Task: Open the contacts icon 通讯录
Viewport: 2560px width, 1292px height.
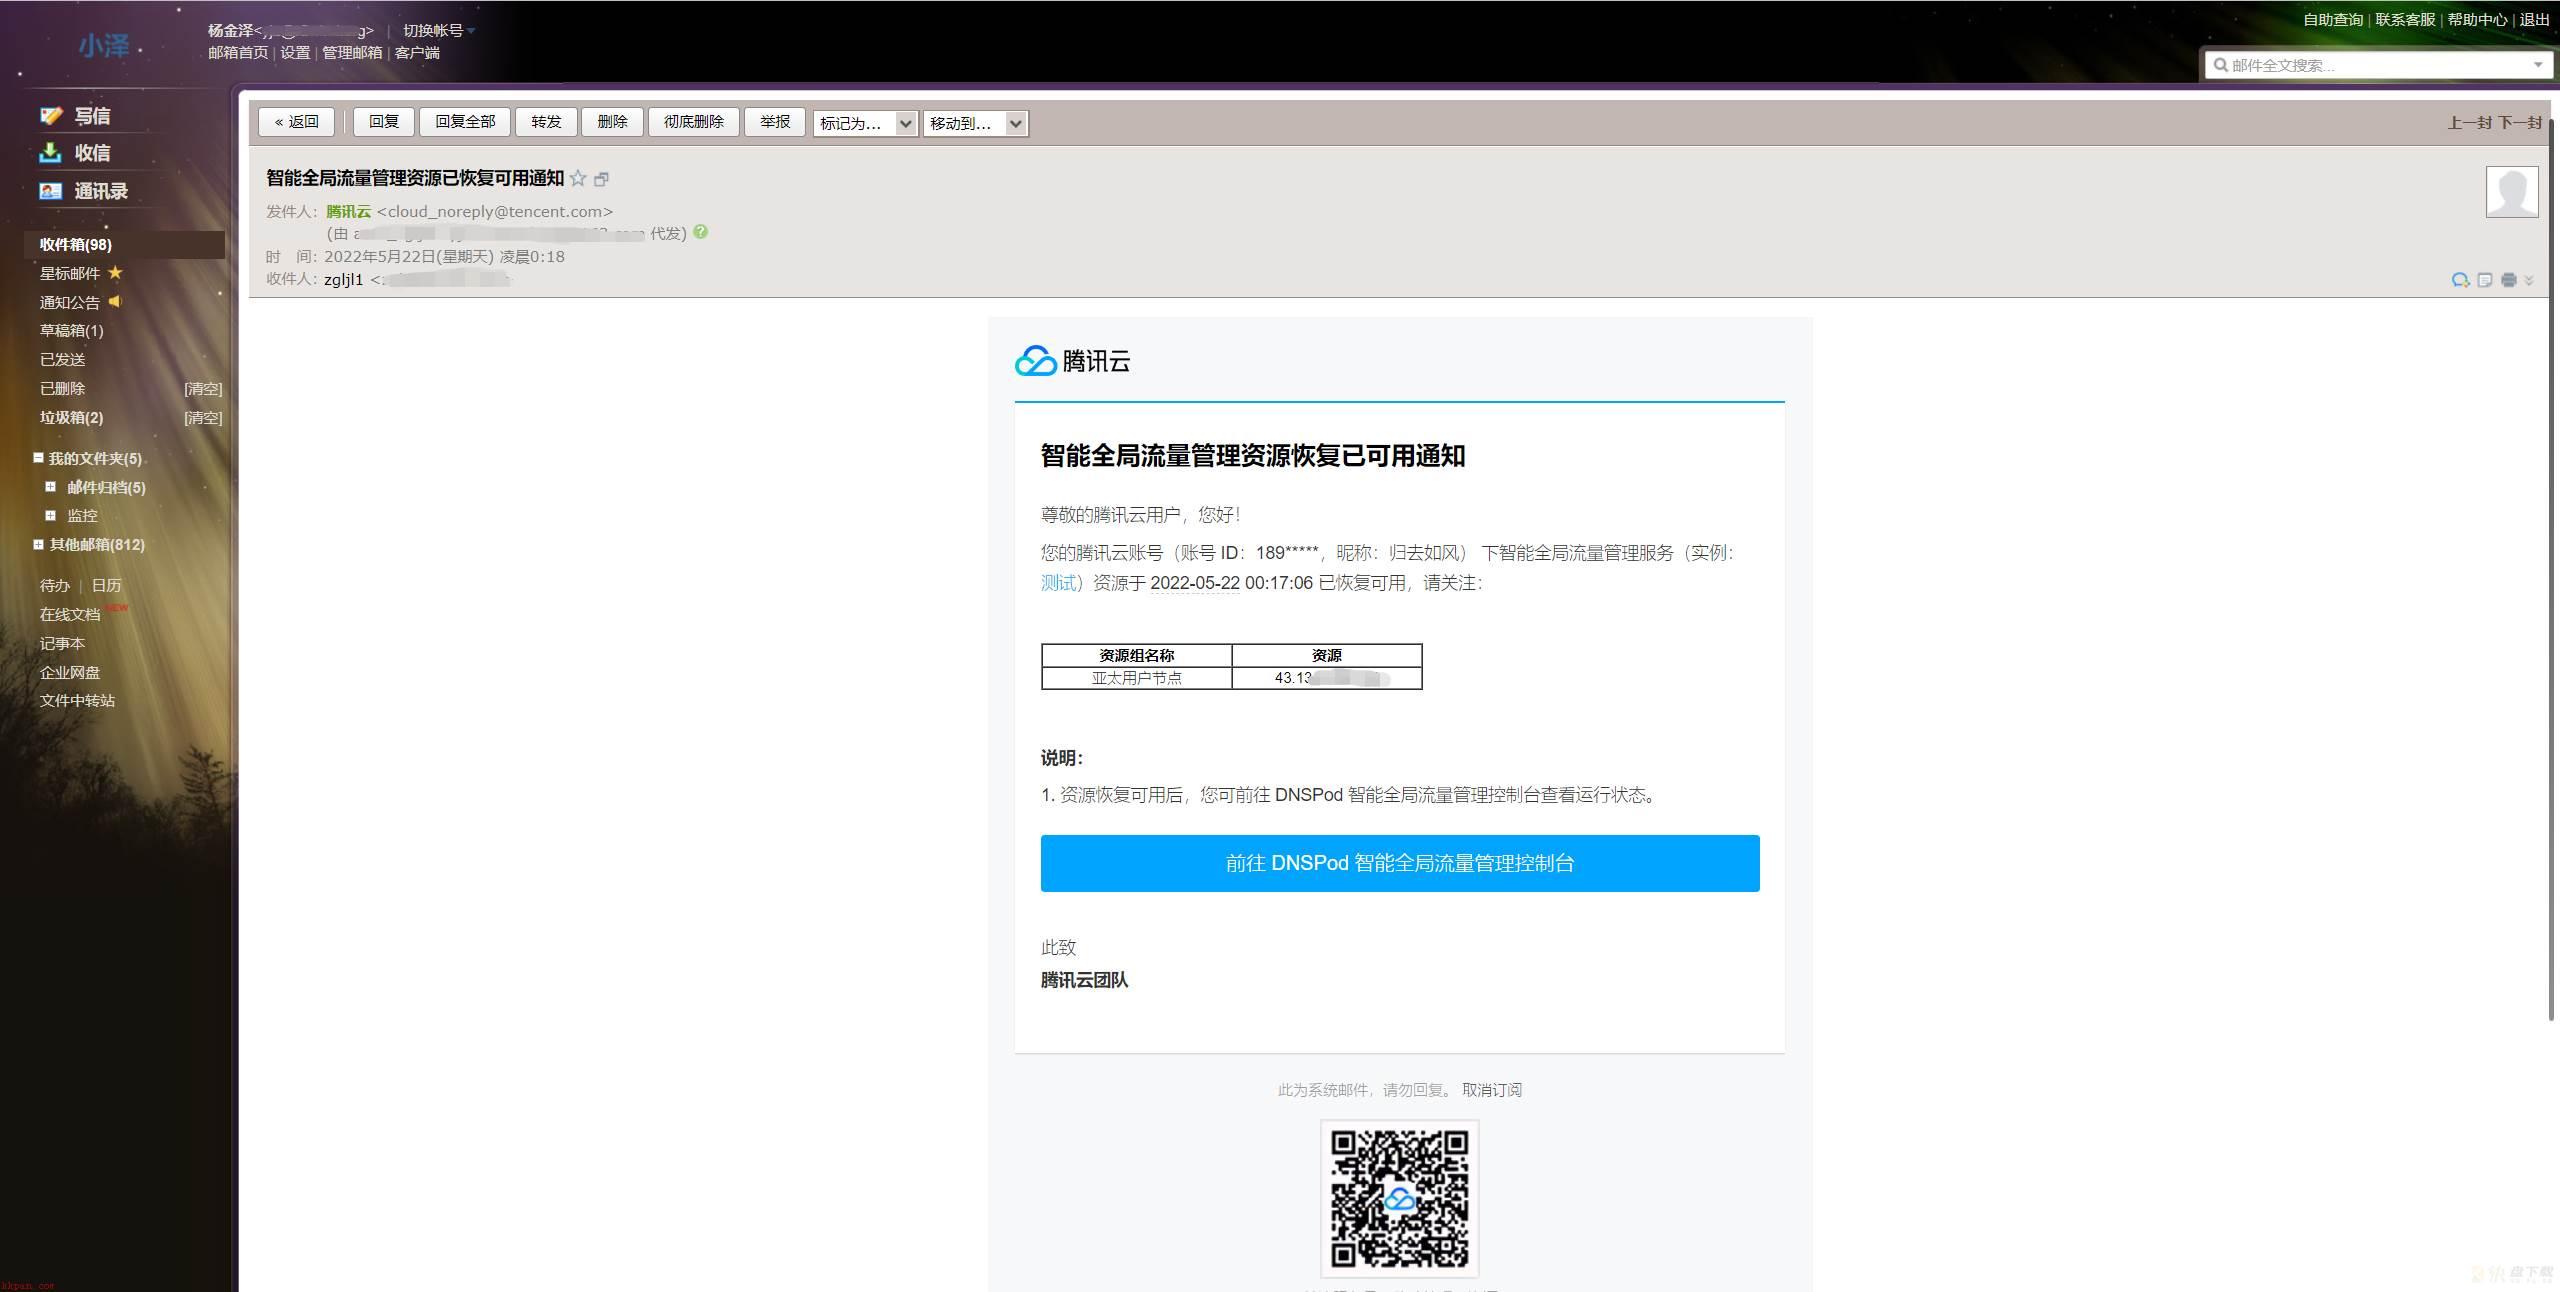Action: [51, 191]
